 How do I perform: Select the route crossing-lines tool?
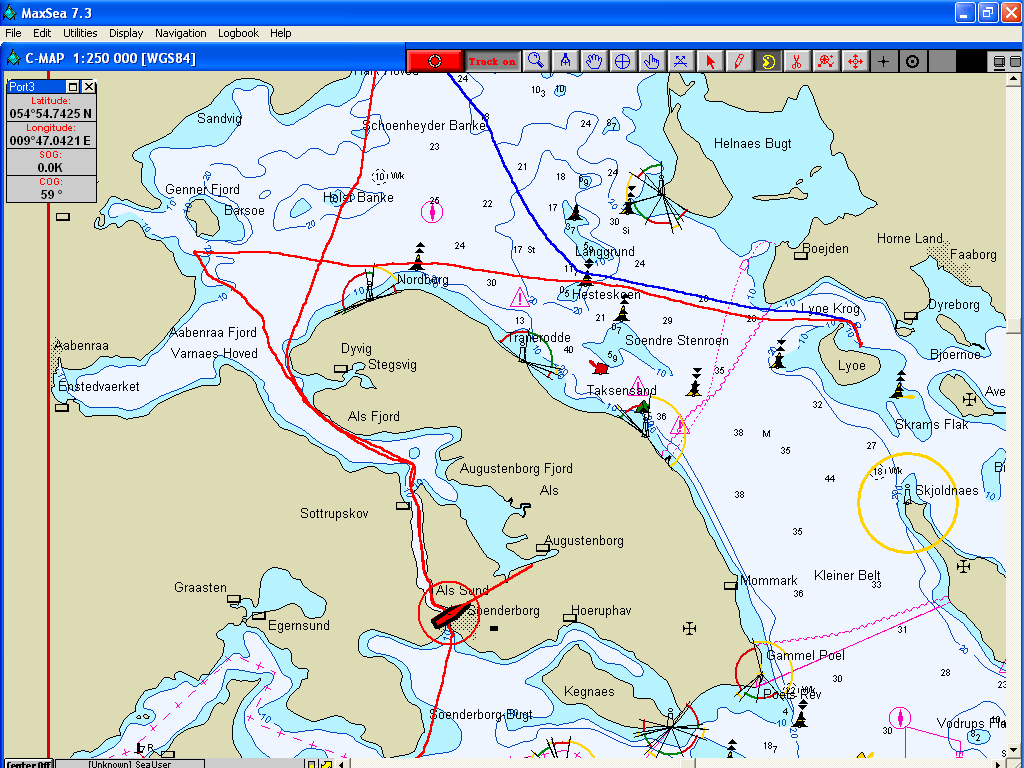click(680, 61)
